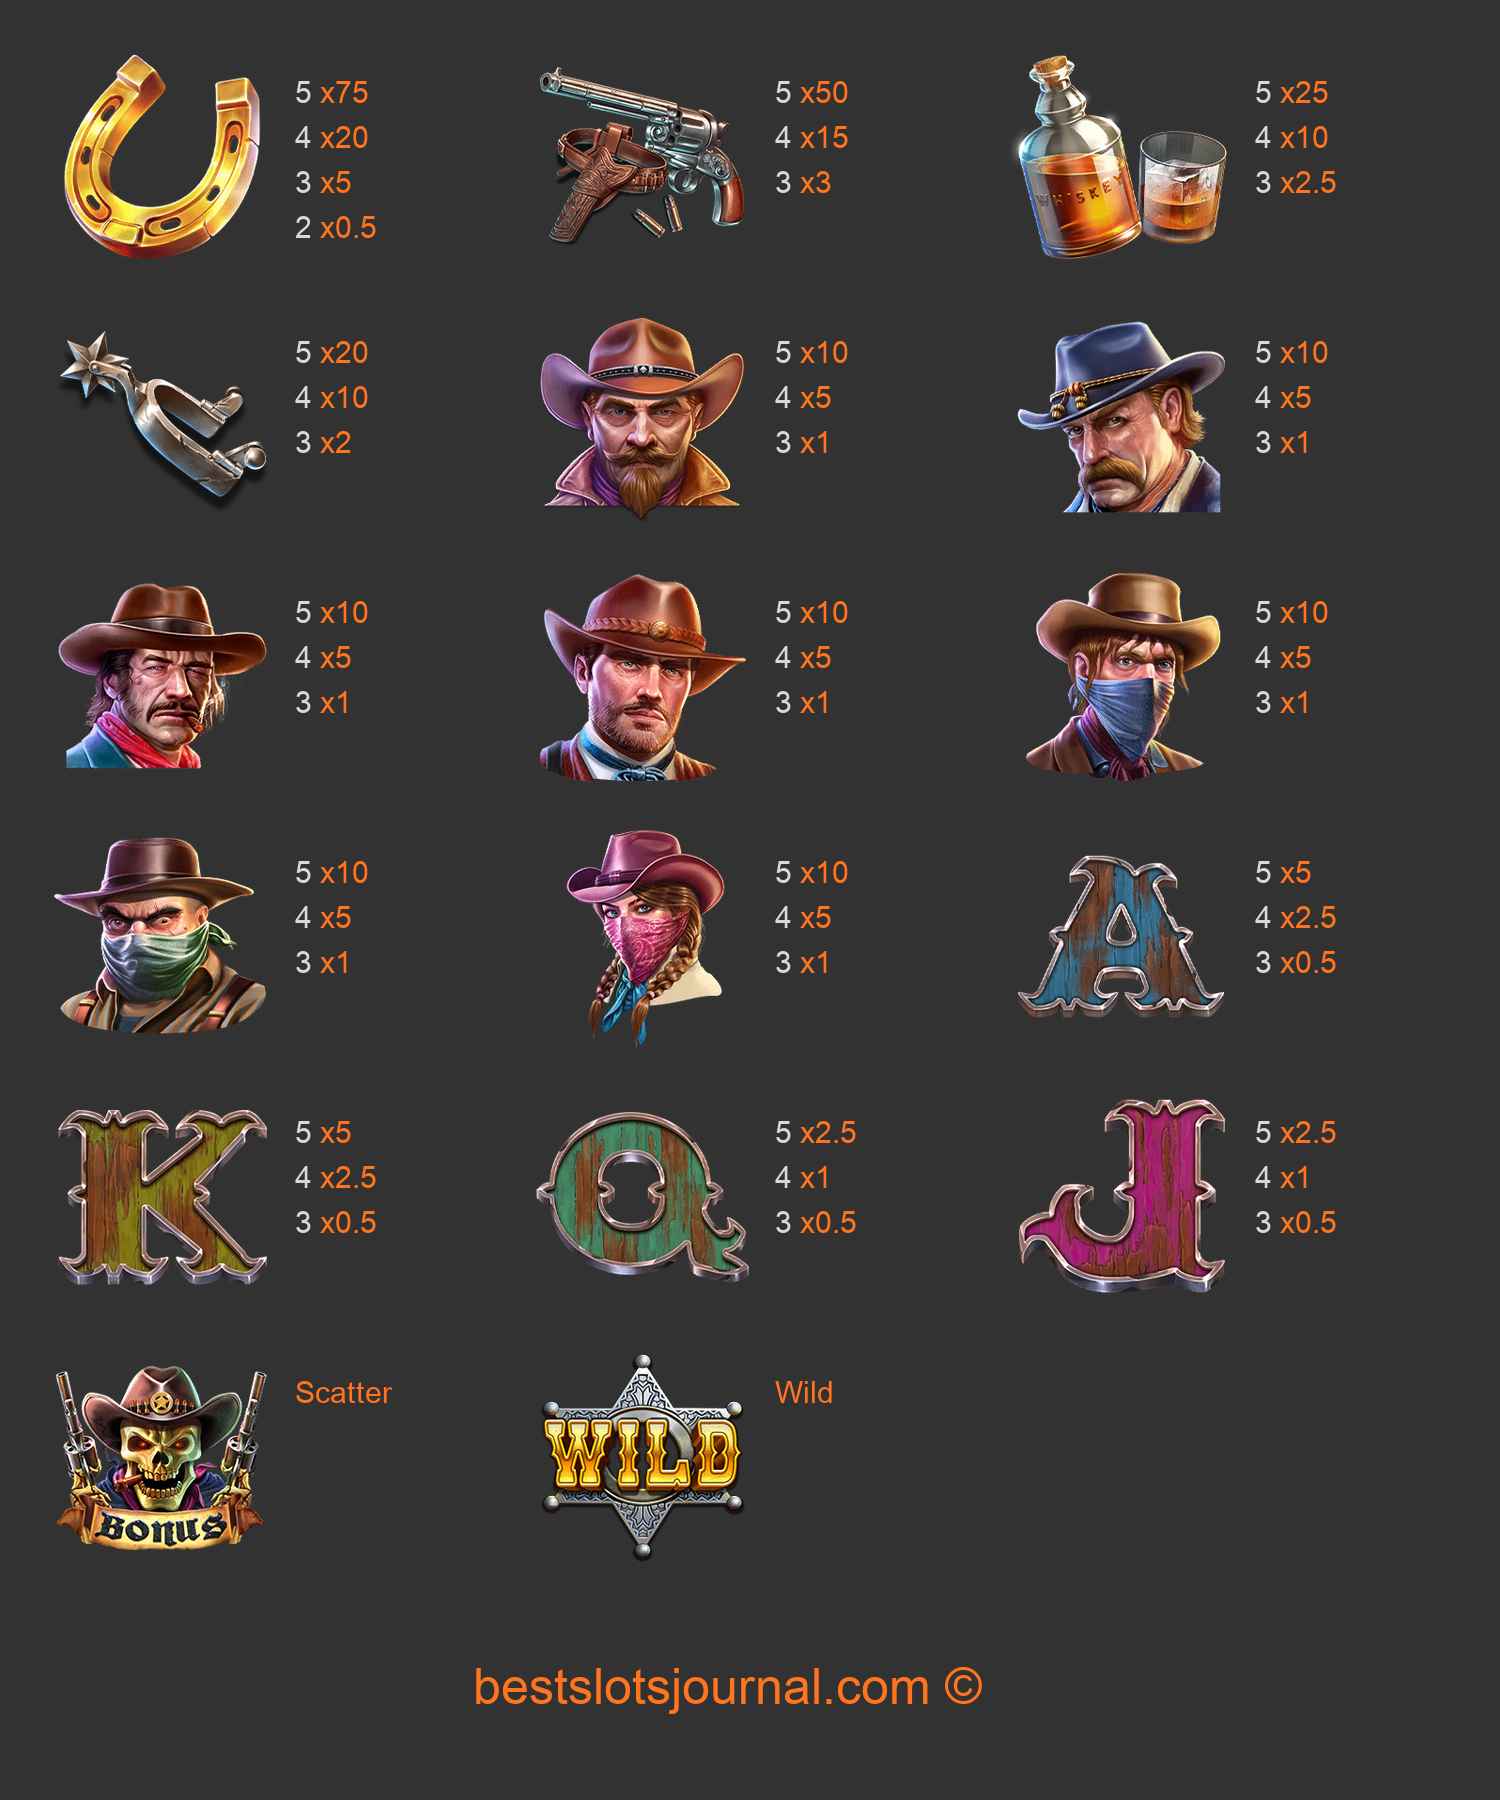Click the Scatter label text
1500x1800 pixels.
[x=343, y=1392]
